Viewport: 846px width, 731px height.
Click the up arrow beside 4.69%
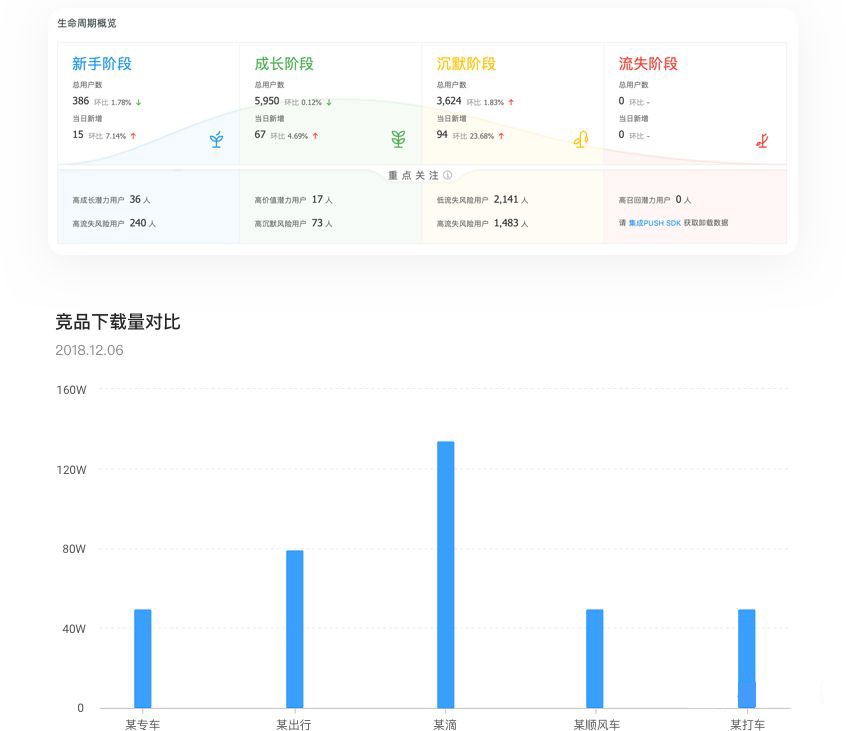coord(315,135)
